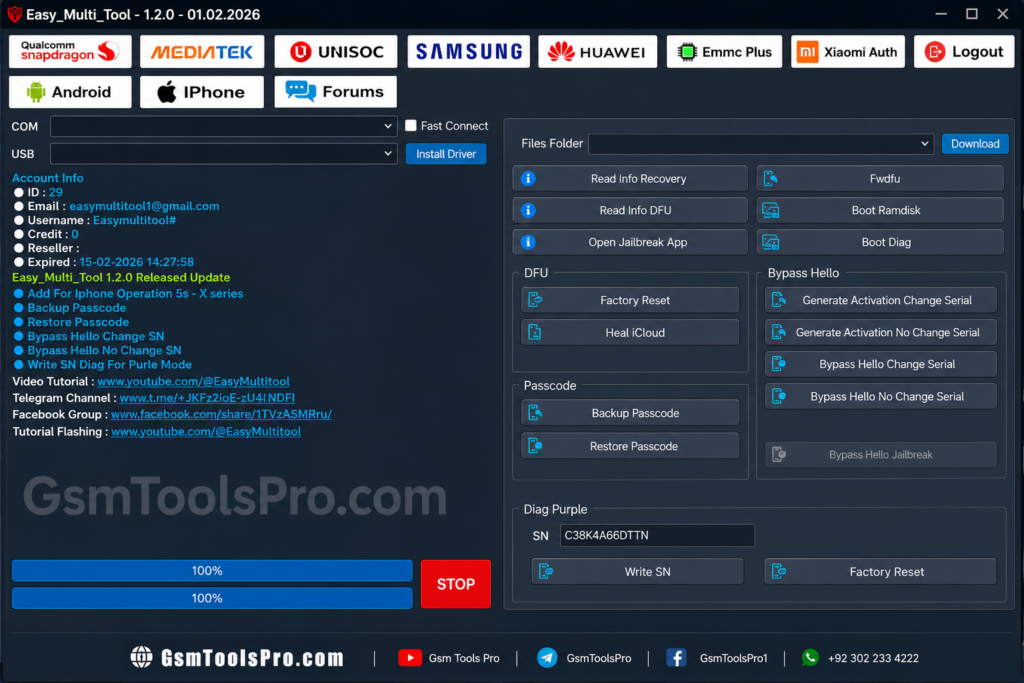Screen dimensions: 1024x683
Task: Click the Boot Ramdisk icon
Action: [x=771, y=210]
